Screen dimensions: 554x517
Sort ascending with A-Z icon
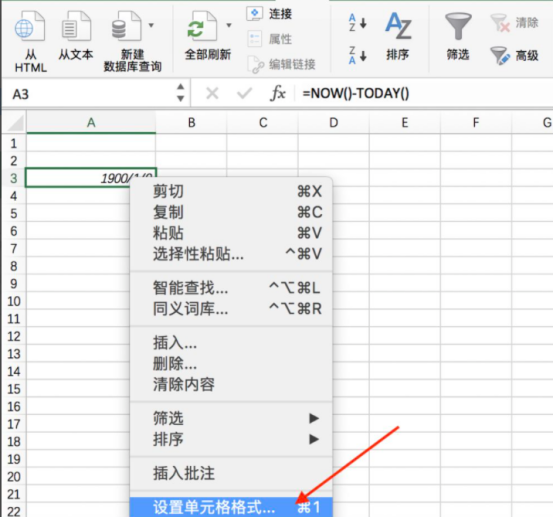pos(357,23)
